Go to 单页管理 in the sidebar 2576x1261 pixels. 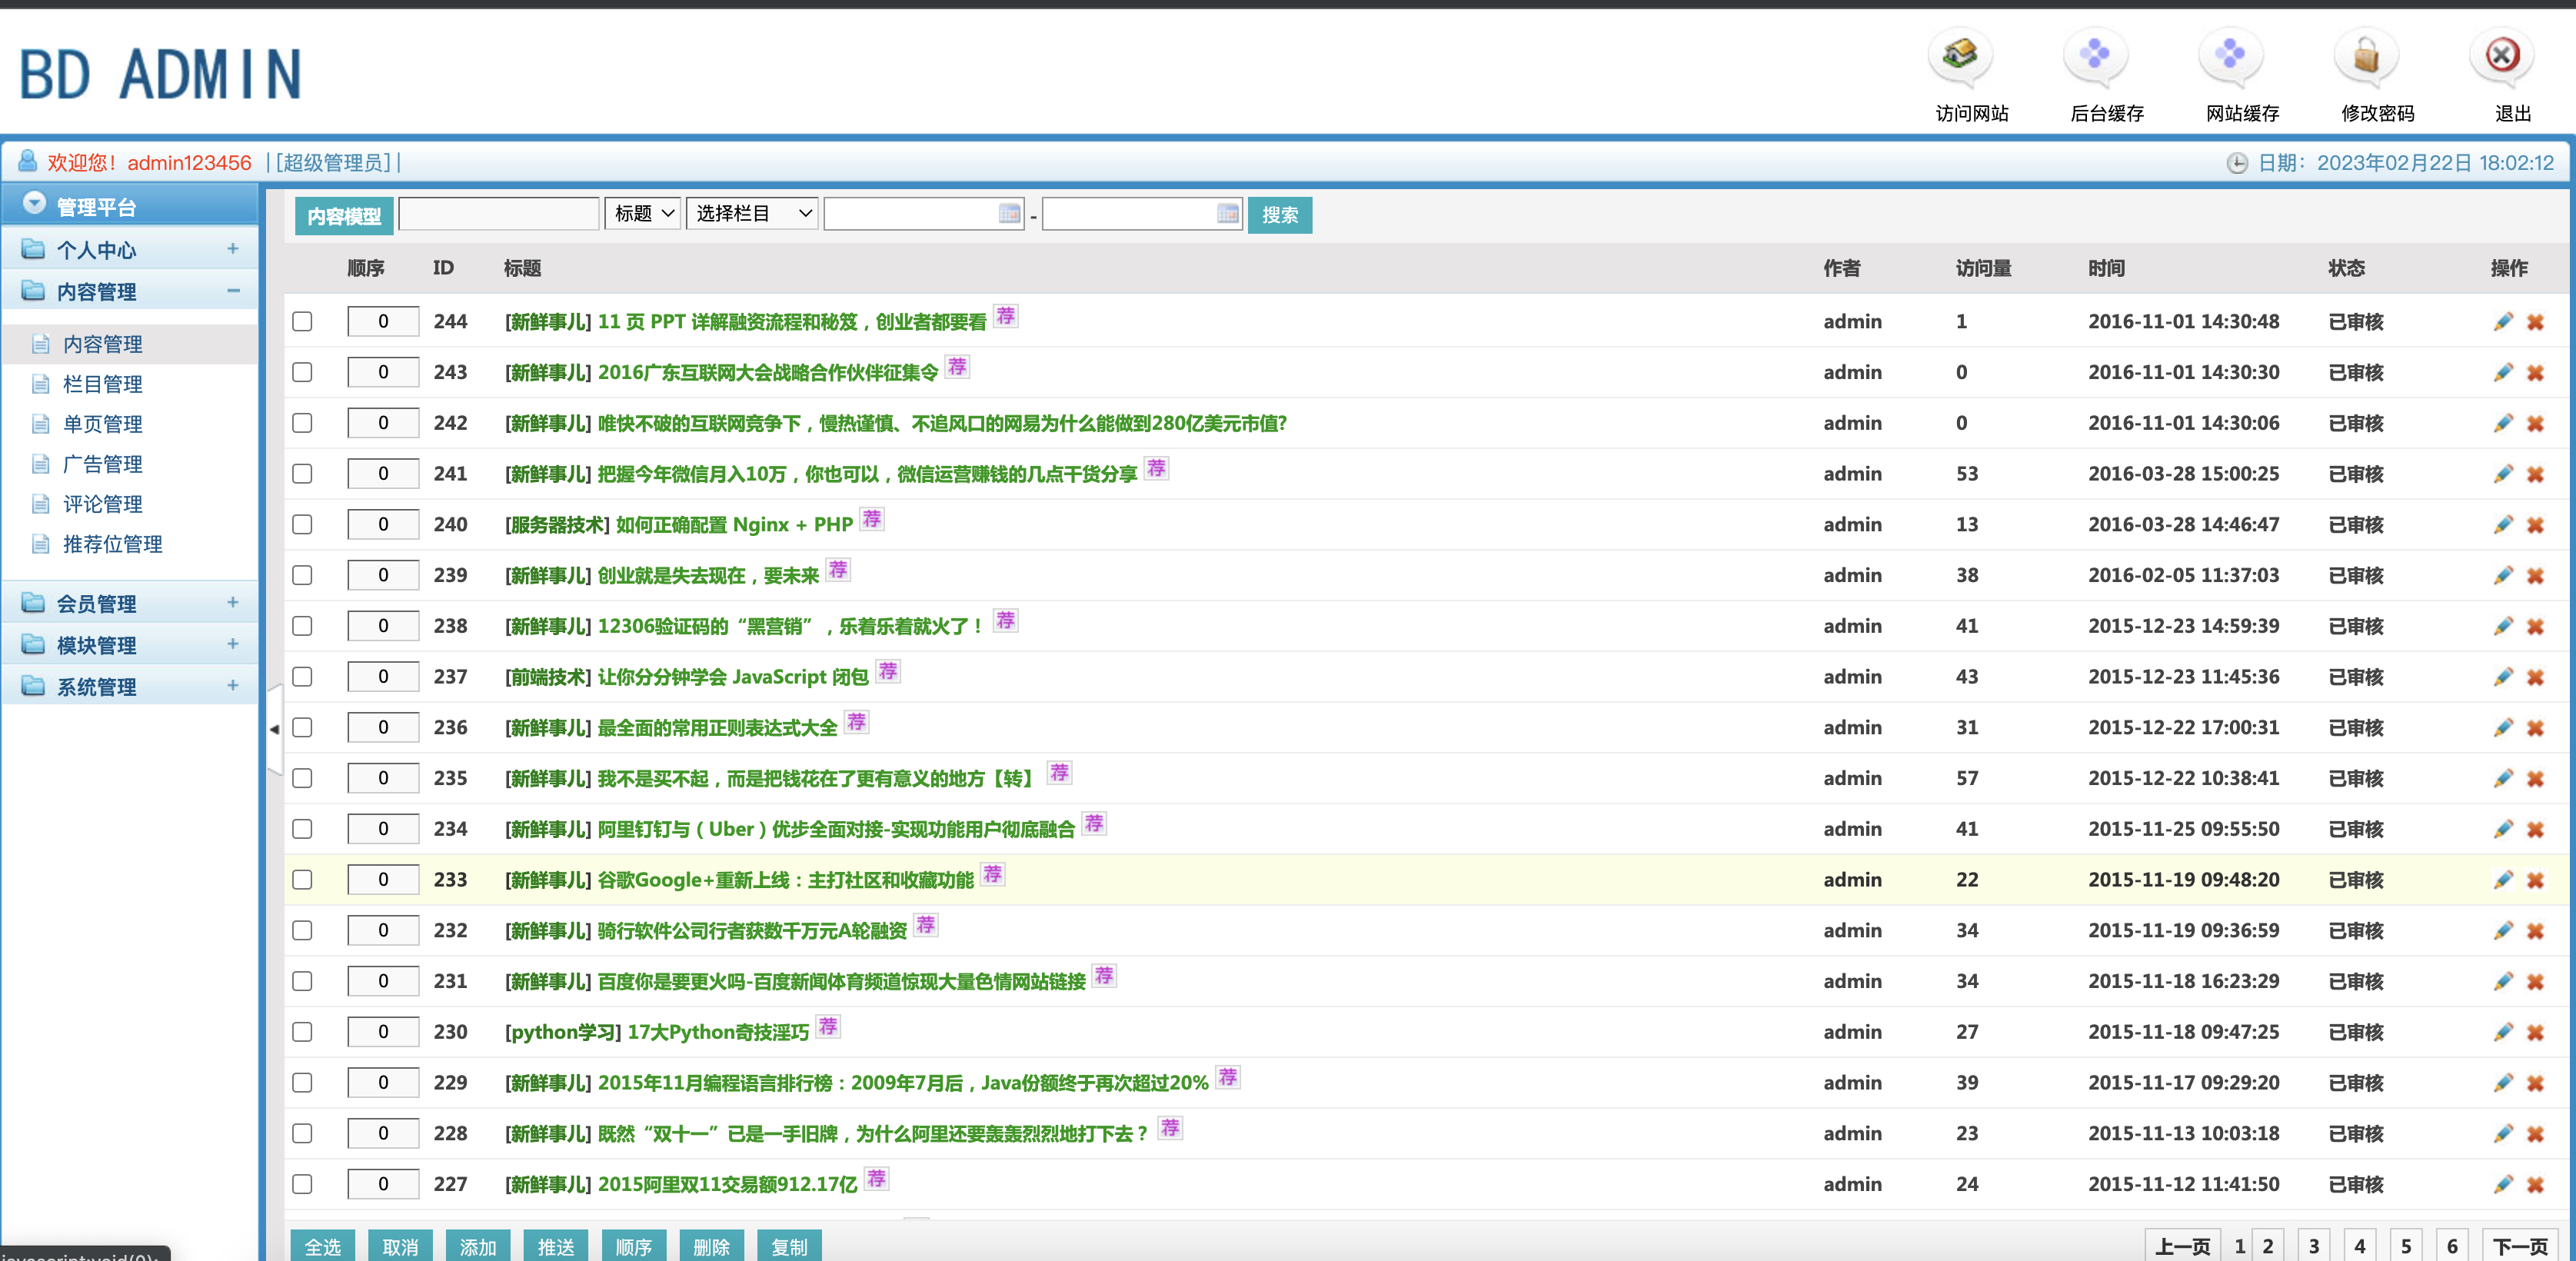[102, 424]
